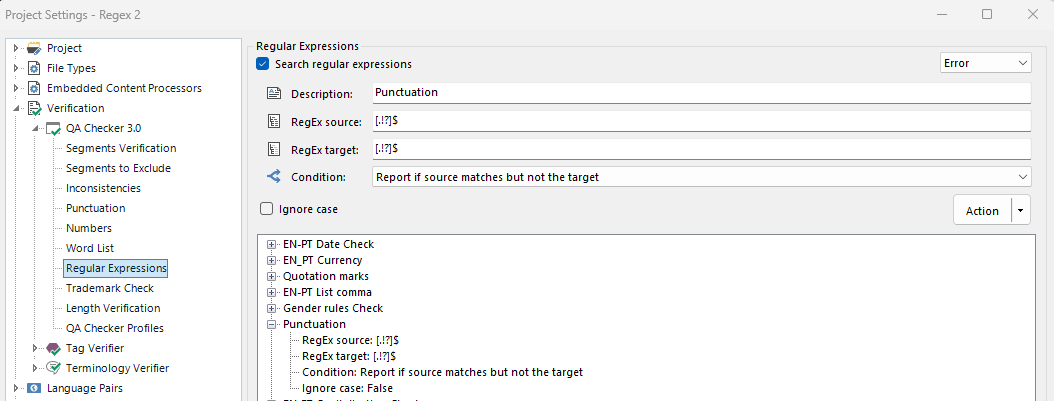Click the Project folder icon in tree

pyautogui.click(x=35, y=48)
